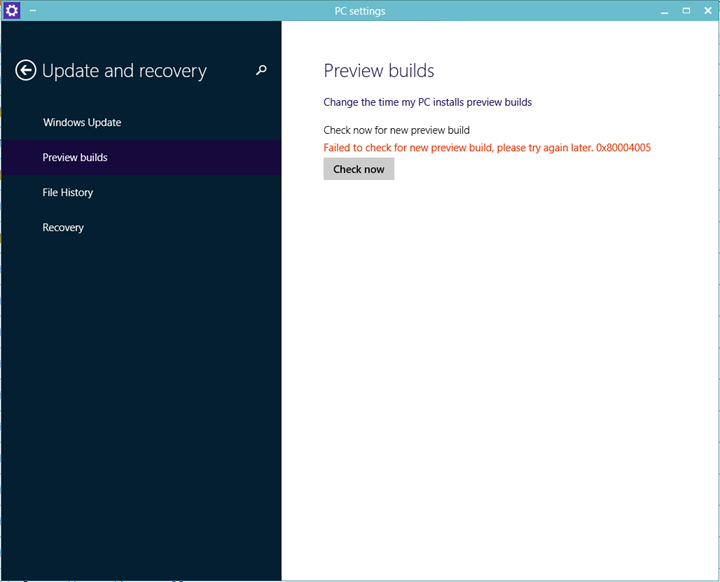720x582 pixels.
Task: Click the Check now button
Action: pos(359,169)
